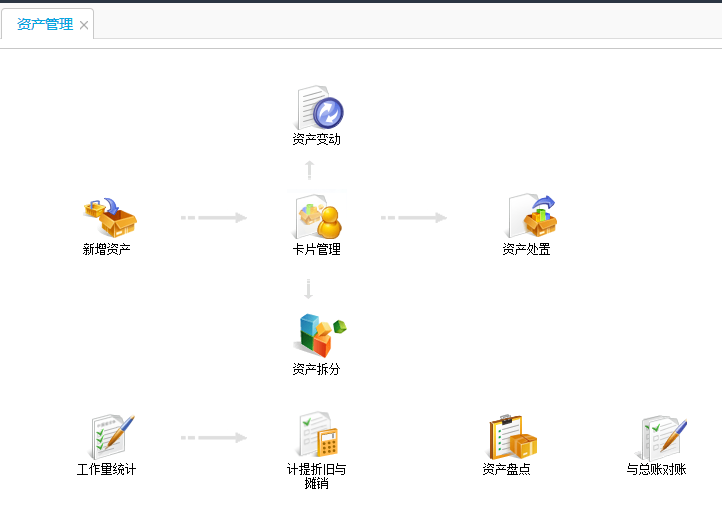
Task: Click the 资产变动 text label
Action: 317,140
